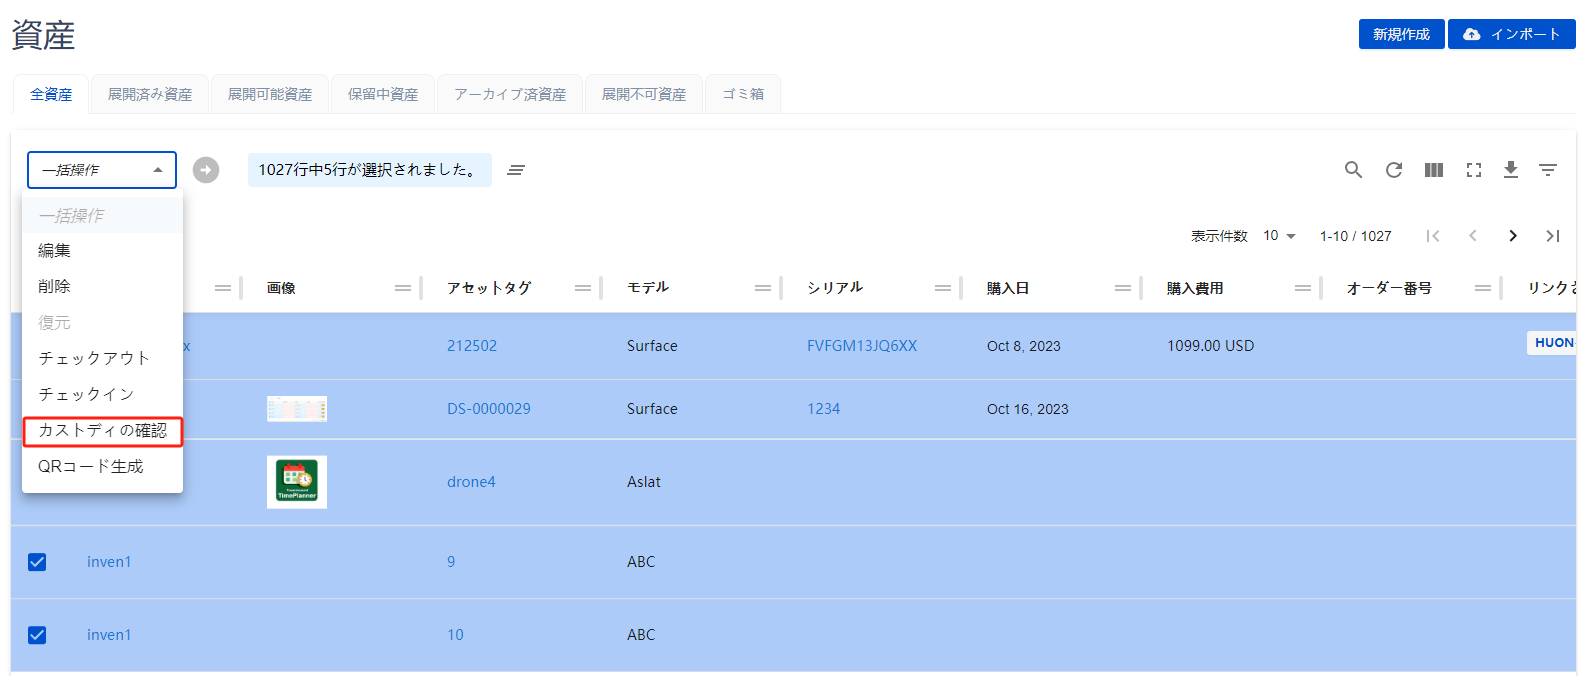The height and width of the screenshot is (676, 1580).
Task: Open the 画像 column menu handle
Action: [x=402, y=288]
